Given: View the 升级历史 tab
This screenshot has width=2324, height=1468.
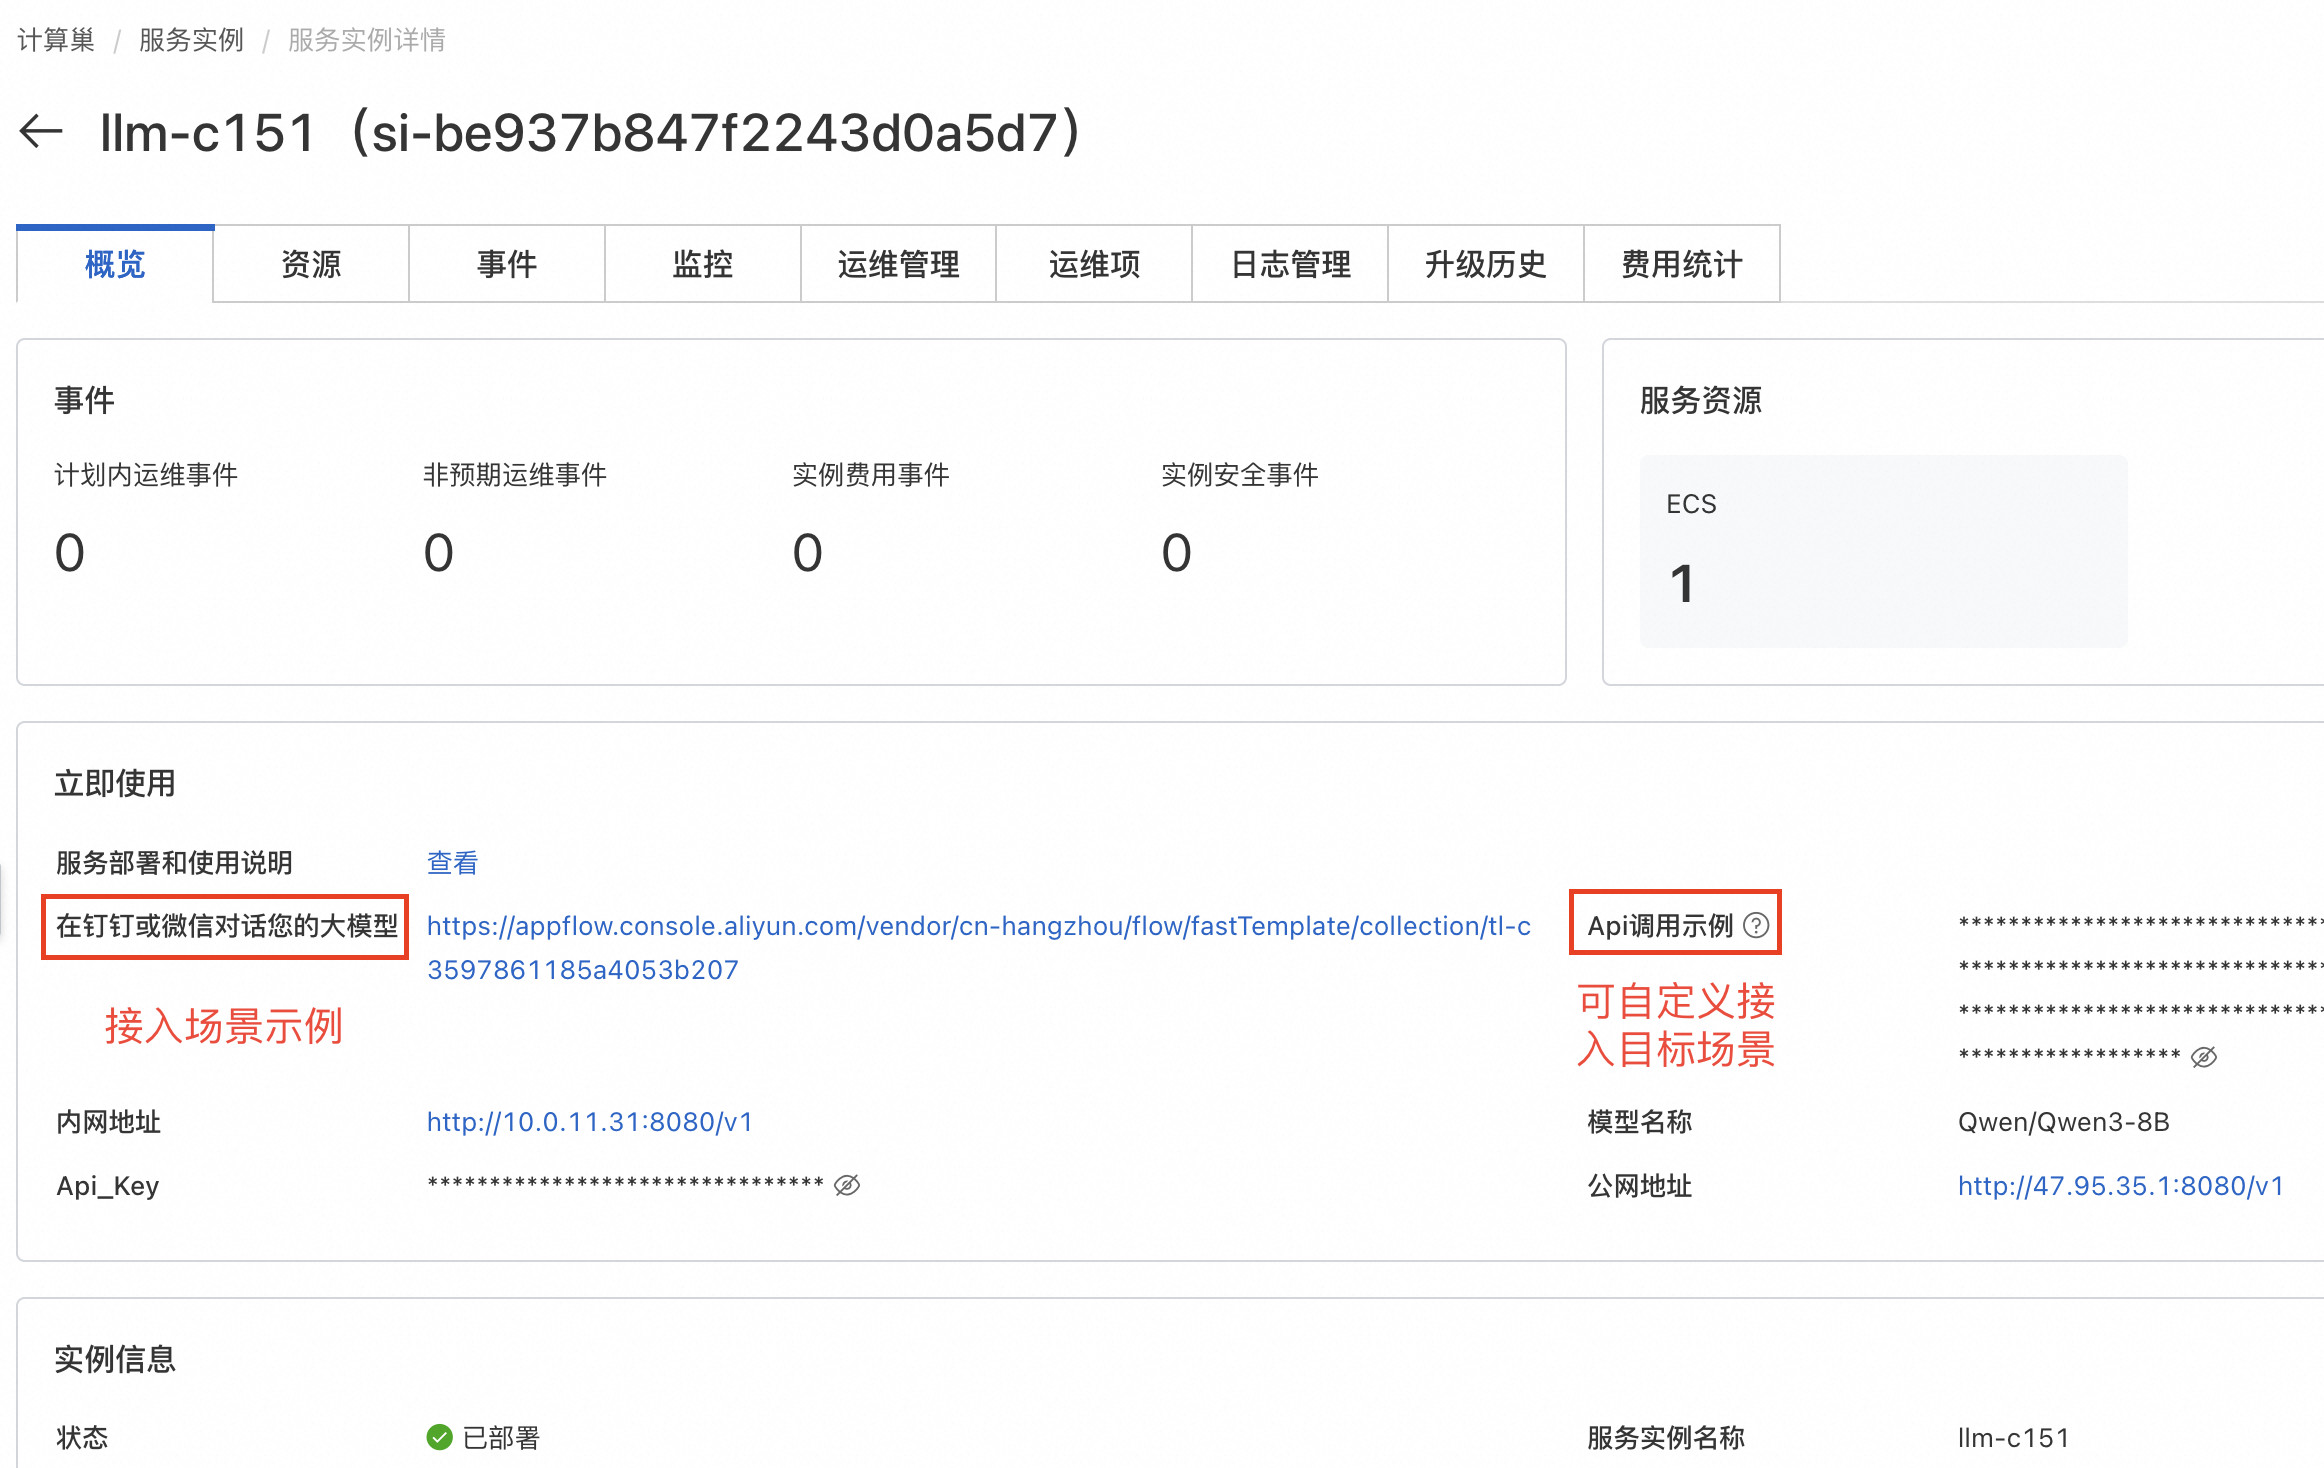Looking at the screenshot, I should [x=1485, y=264].
